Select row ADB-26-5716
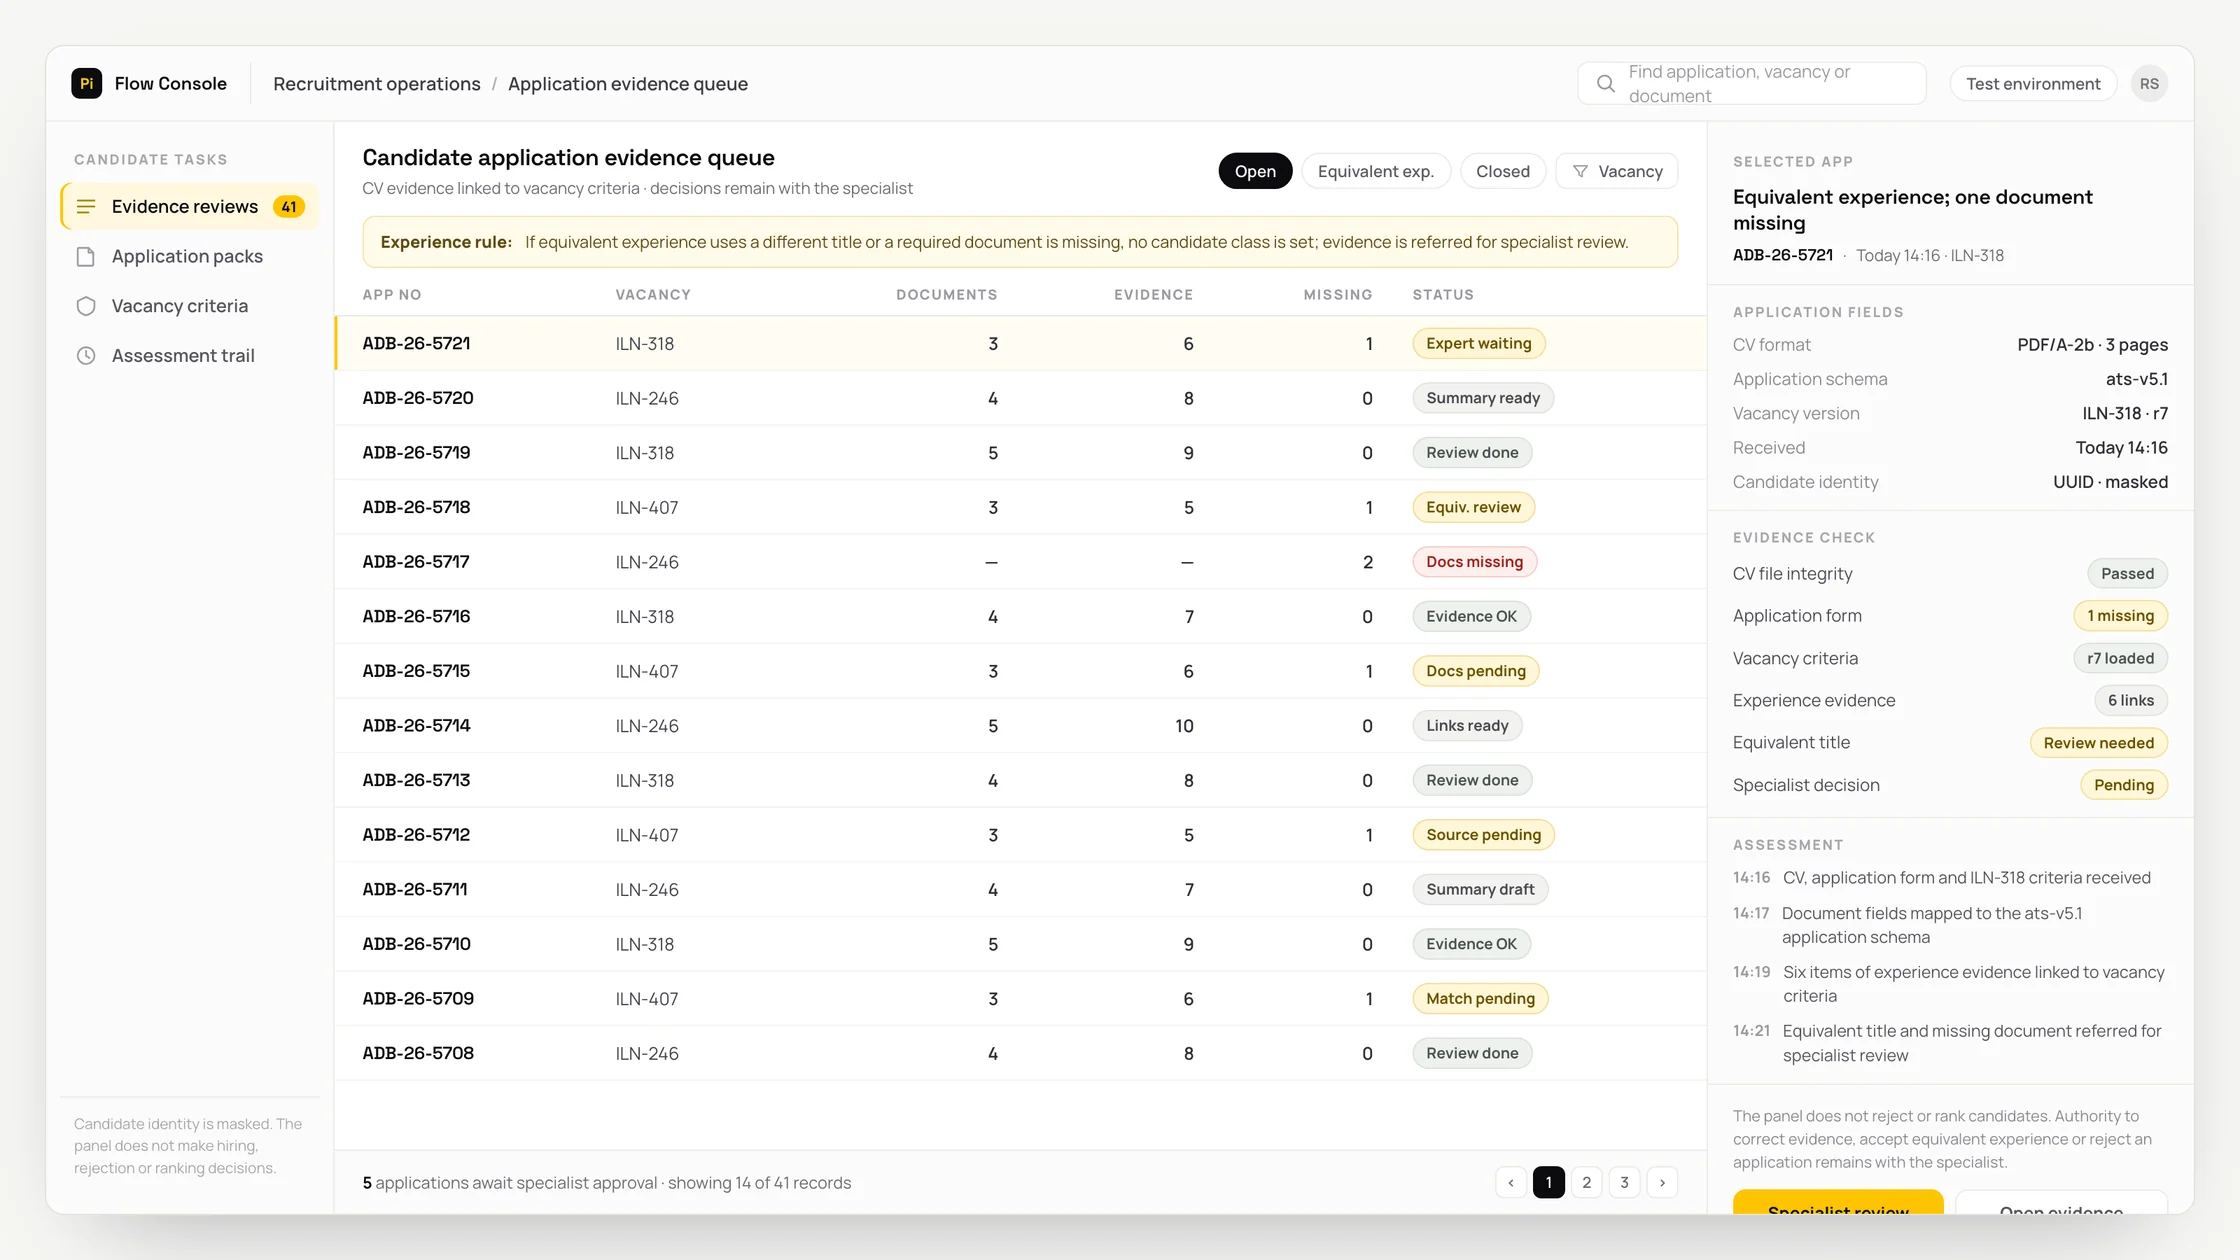2240x1260 pixels. click(1020, 617)
